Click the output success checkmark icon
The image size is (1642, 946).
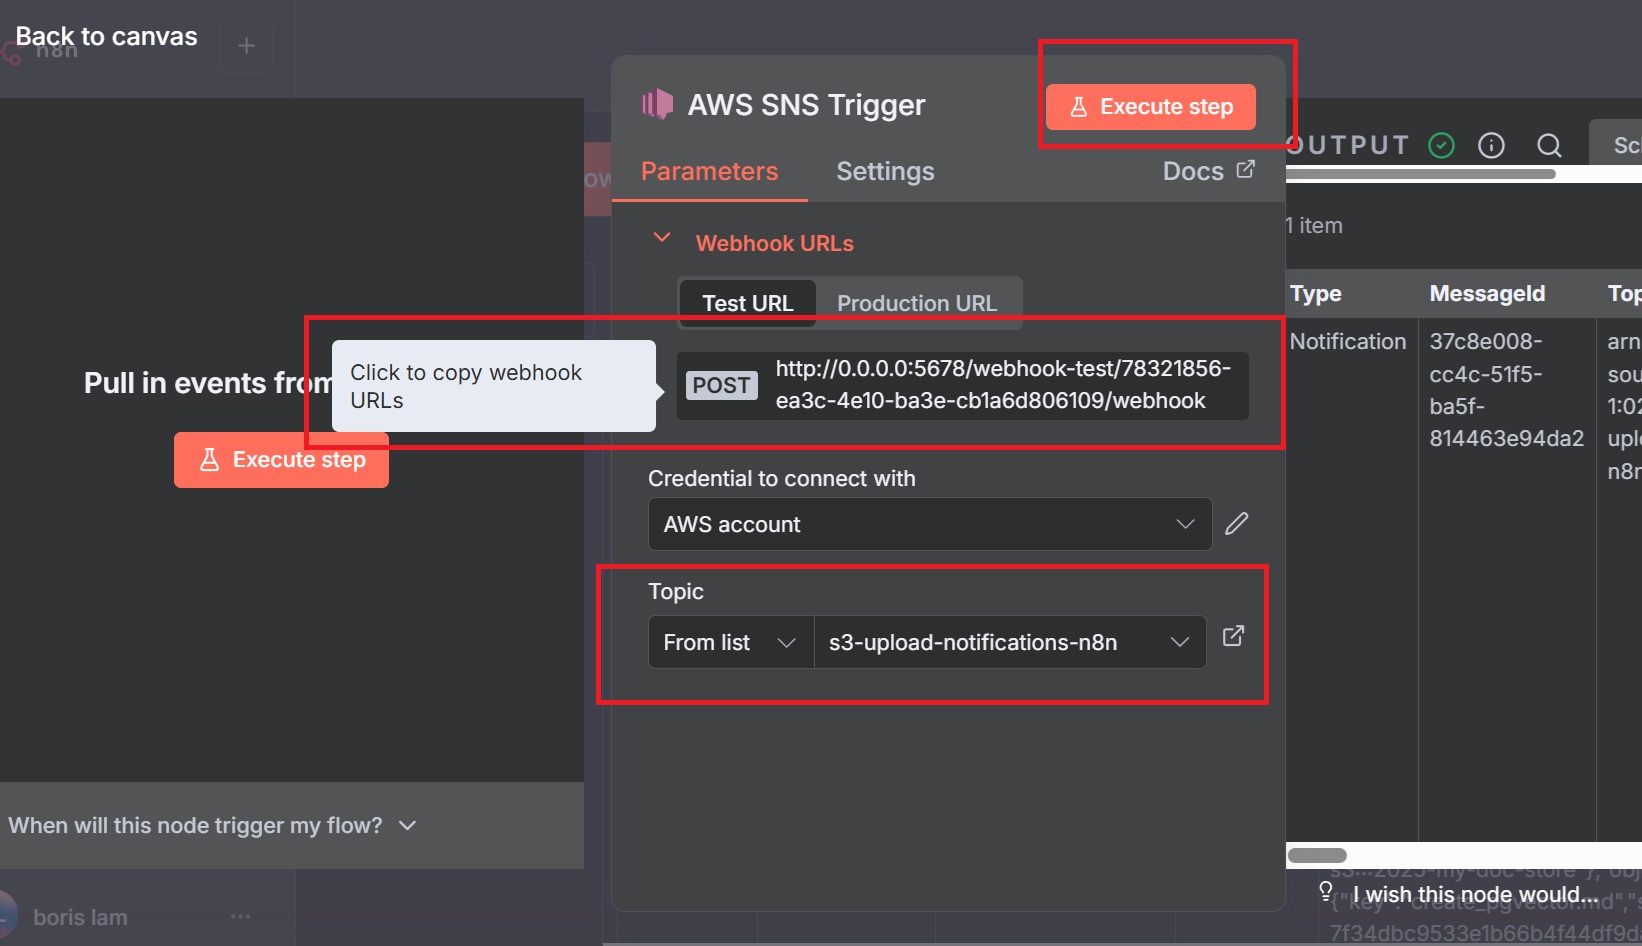click(1441, 146)
